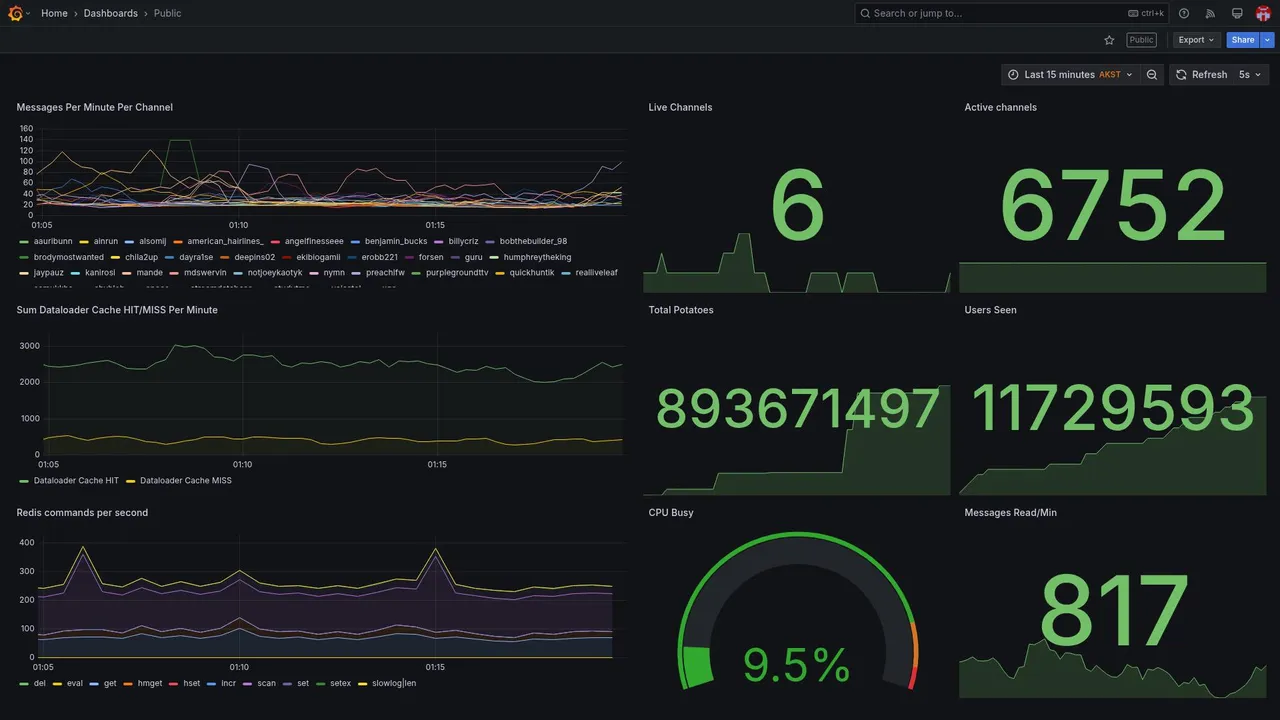Click kanirosi in channel legend
The width and height of the screenshot is (1280, 720).
click(100, 273)
